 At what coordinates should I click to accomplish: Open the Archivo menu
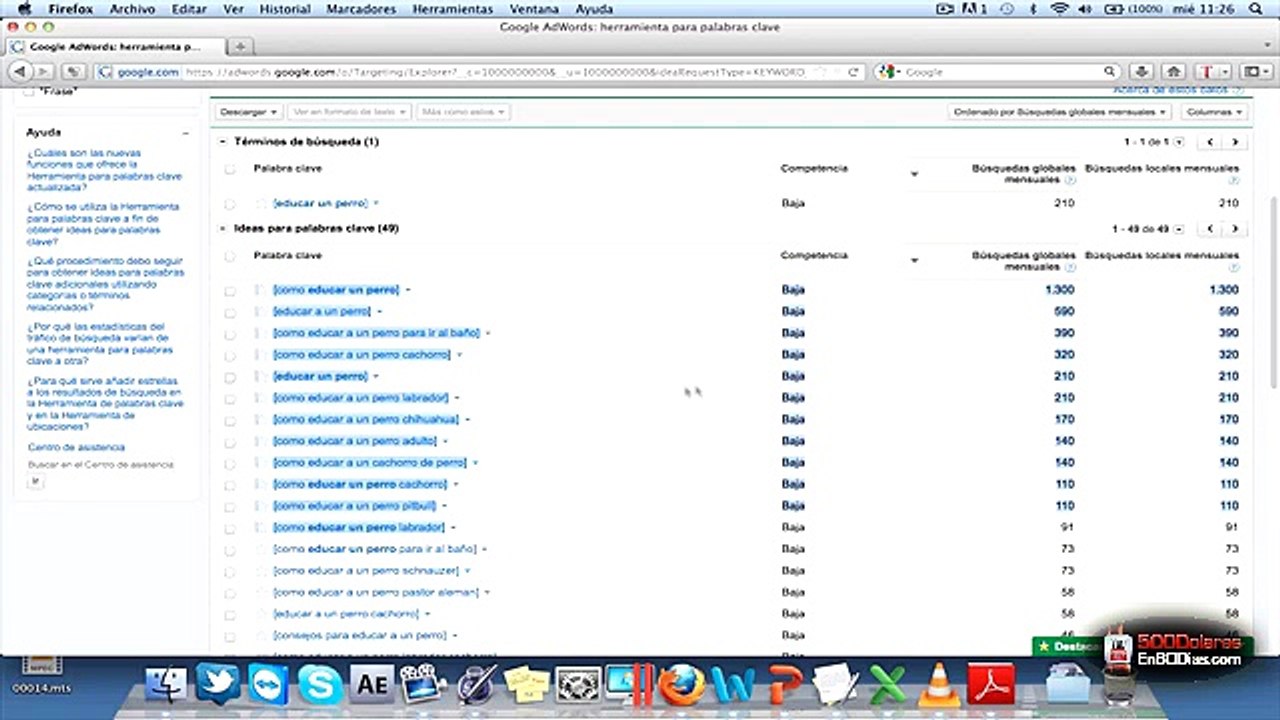(132, 9)
